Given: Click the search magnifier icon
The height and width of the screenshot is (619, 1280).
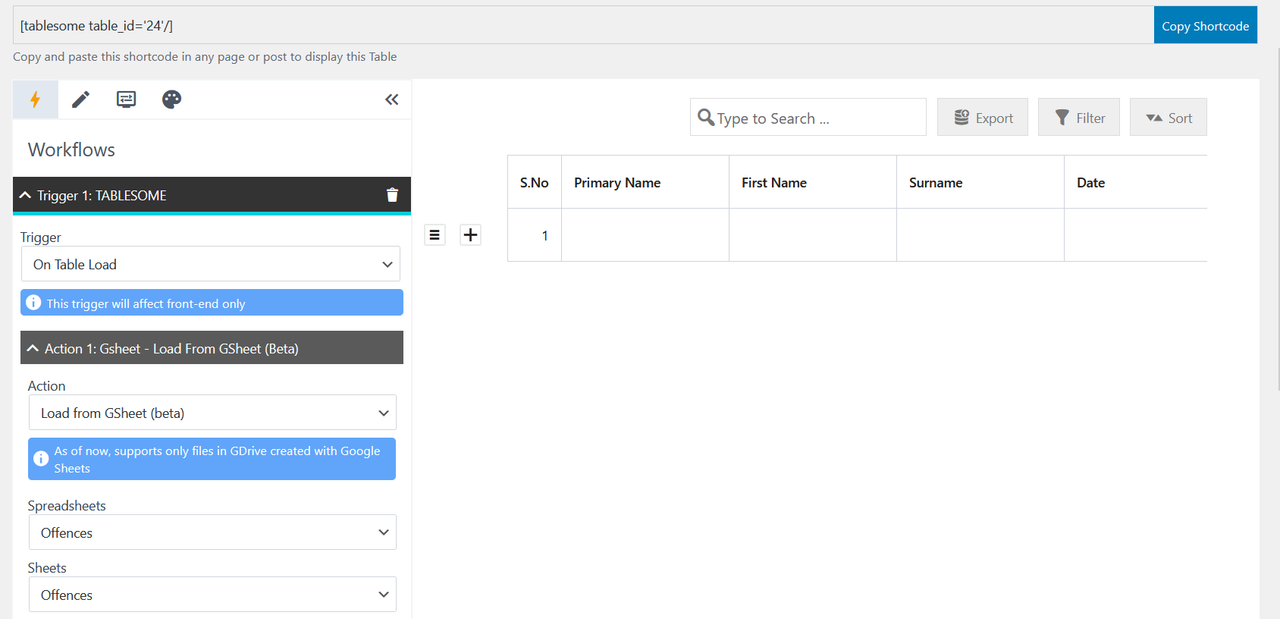Looking at the screenshot, I should pyautogui.click(x=706, y=117).
